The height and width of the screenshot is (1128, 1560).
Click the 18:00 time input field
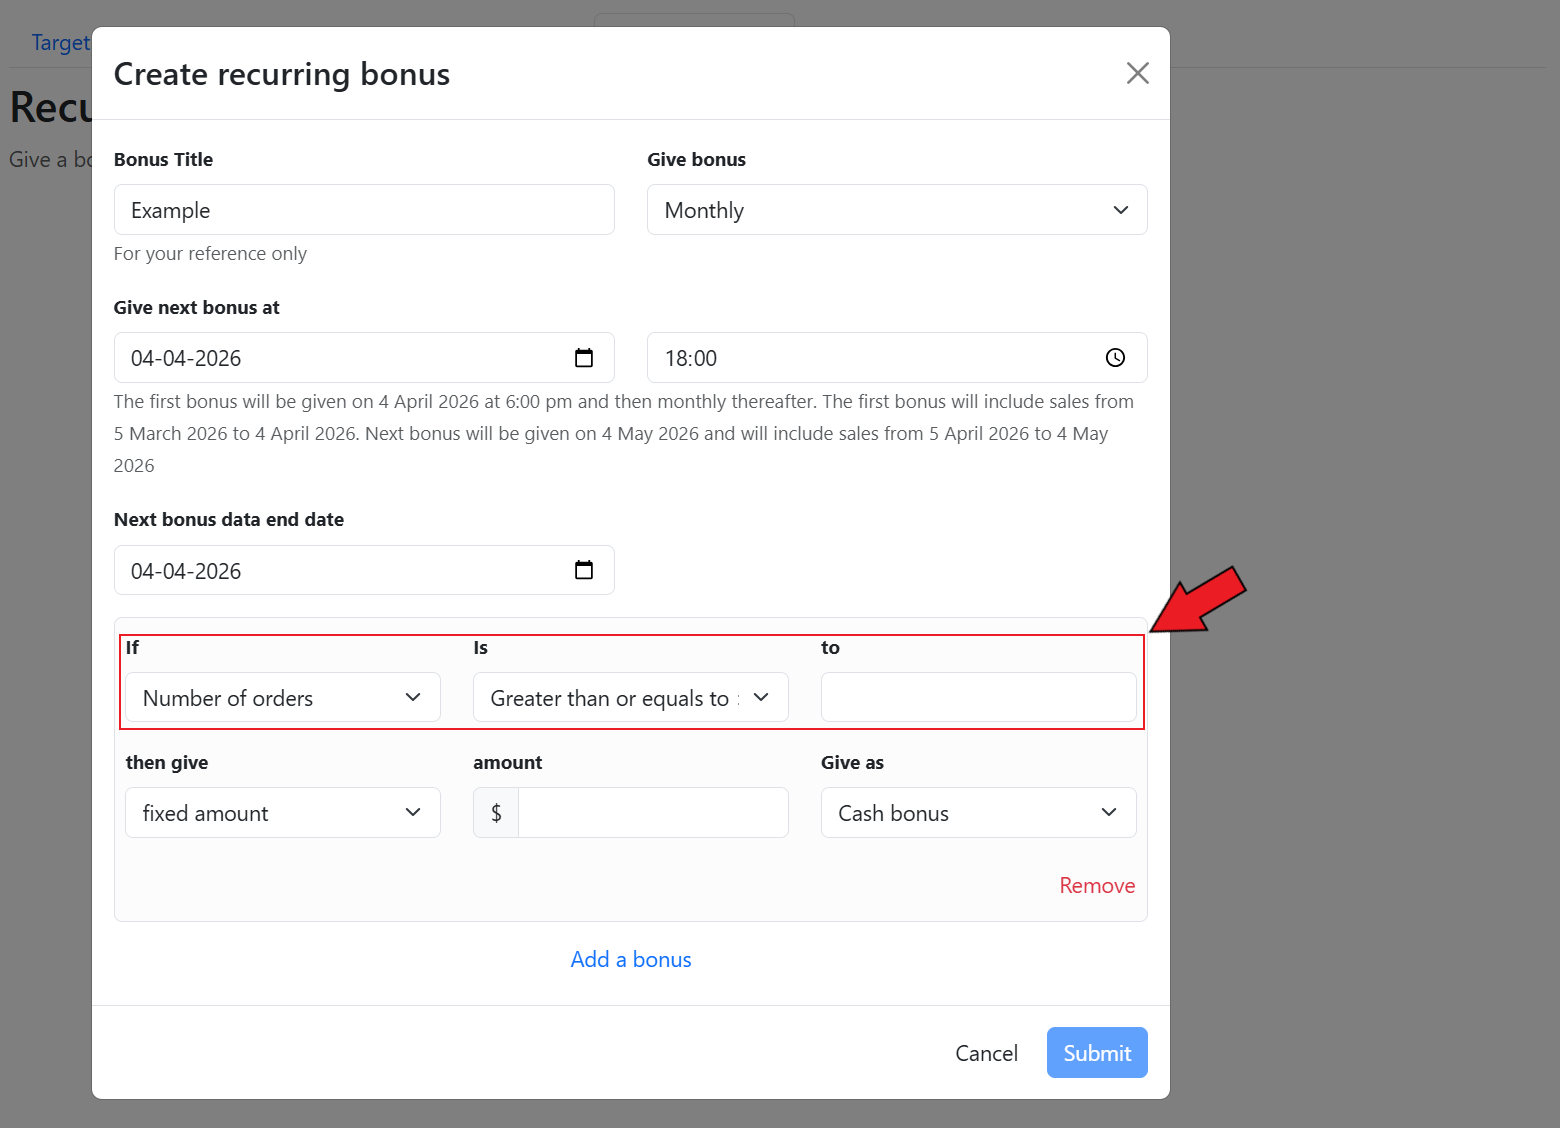(x=870, y=358)
